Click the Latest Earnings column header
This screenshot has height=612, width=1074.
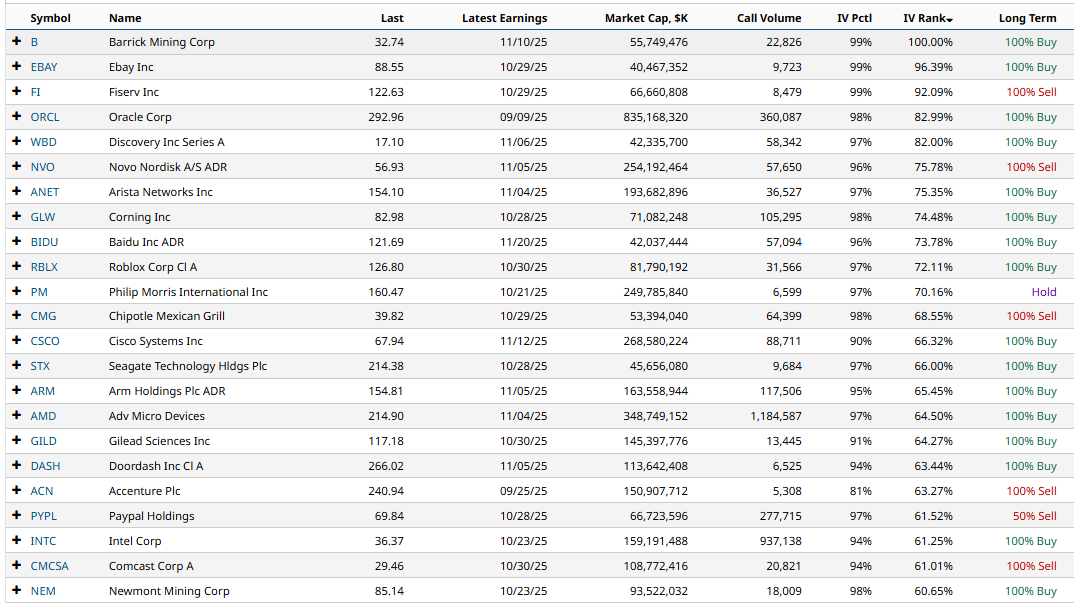[x=504, y=18]
